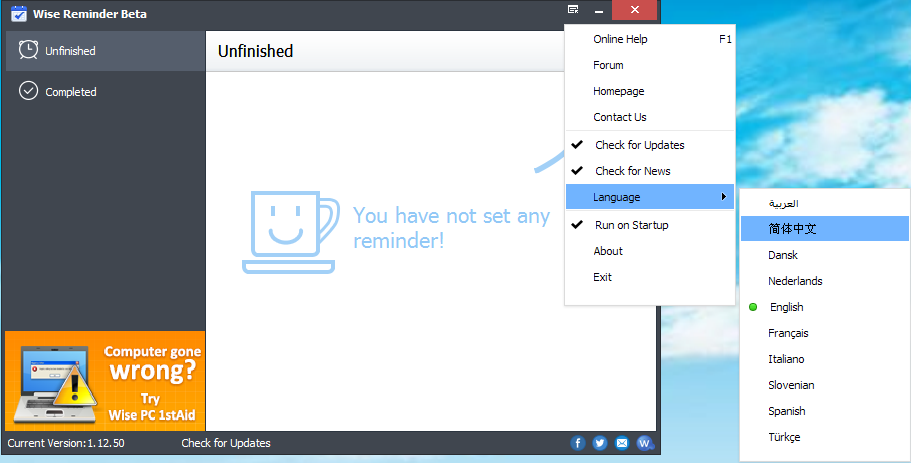This screenshot has width=911, height=463.
Task: Switch language to Simplified Chinese
Action: [x=824, y=228]
